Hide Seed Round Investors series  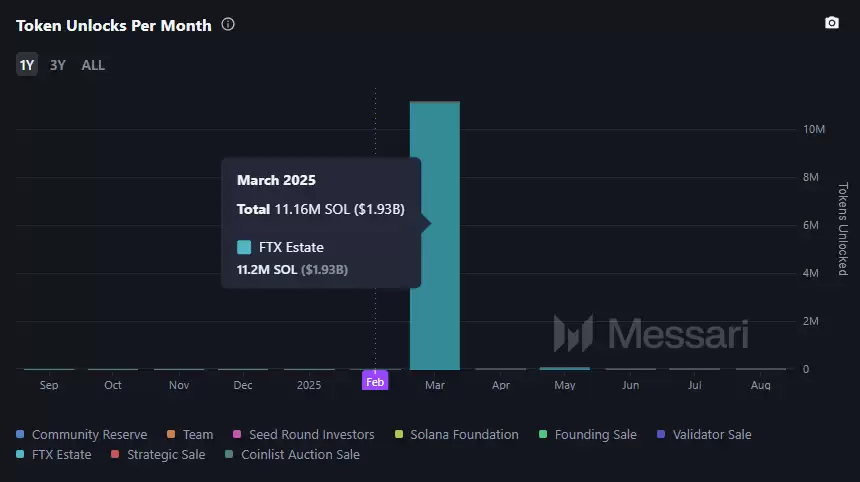(304, 434)
